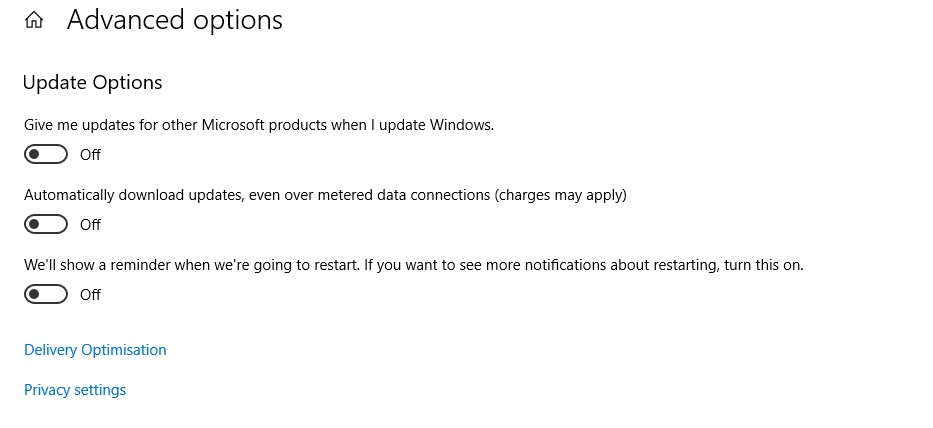Open the Privacy settings link
This screenshot has height=428, width=933.
(75, 390)
